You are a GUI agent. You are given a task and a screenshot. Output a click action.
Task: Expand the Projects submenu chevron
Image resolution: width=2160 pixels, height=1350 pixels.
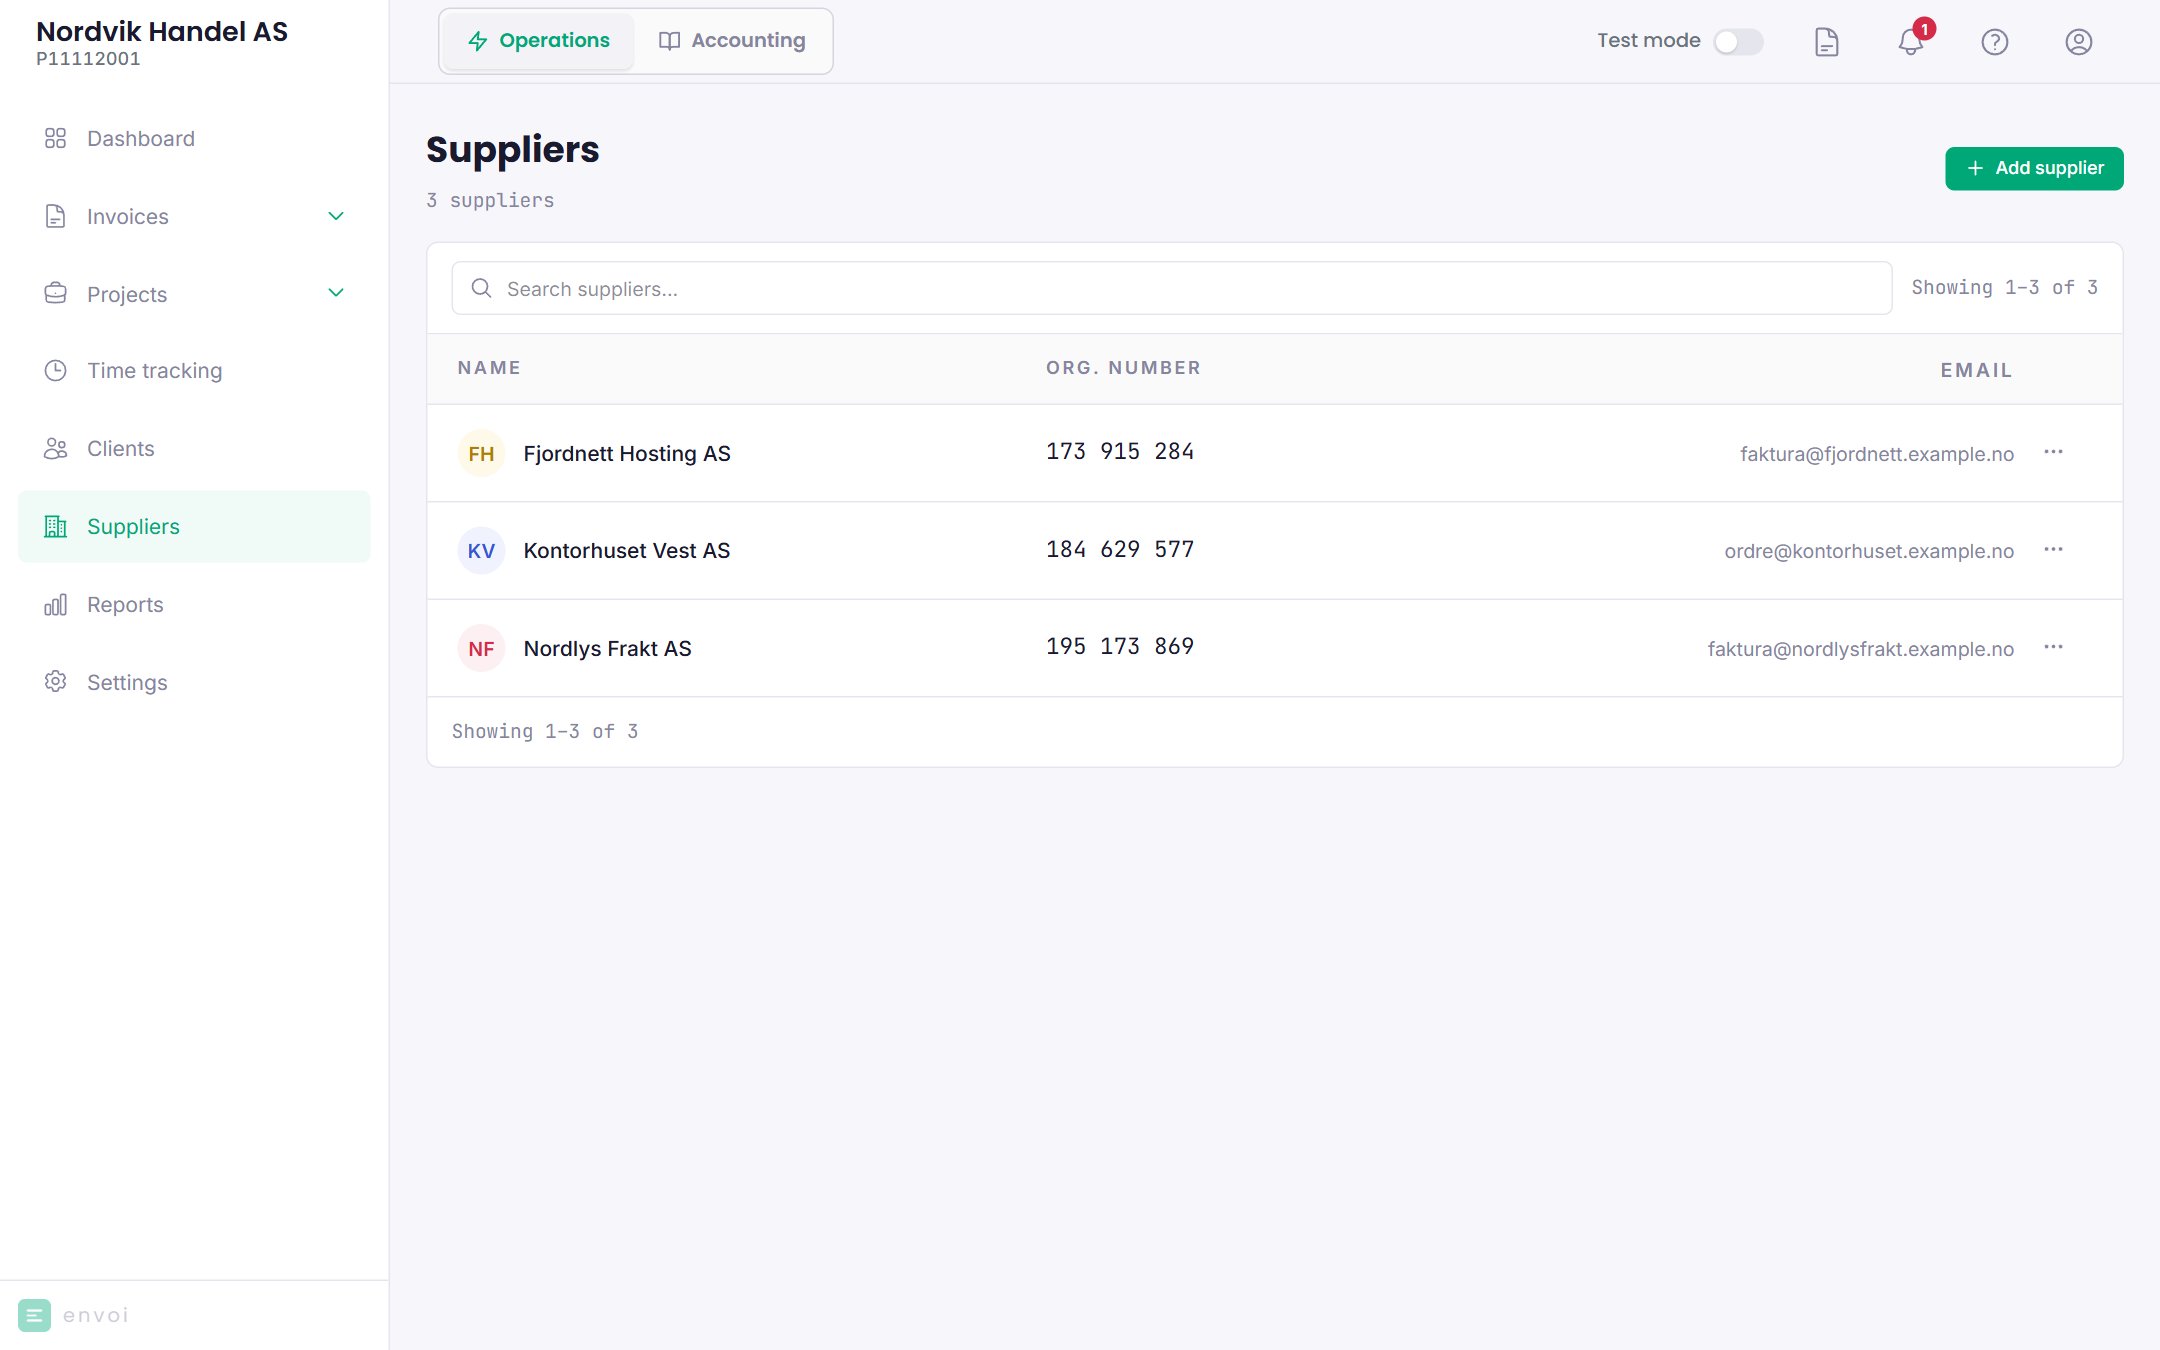click(x=336, y=293)
